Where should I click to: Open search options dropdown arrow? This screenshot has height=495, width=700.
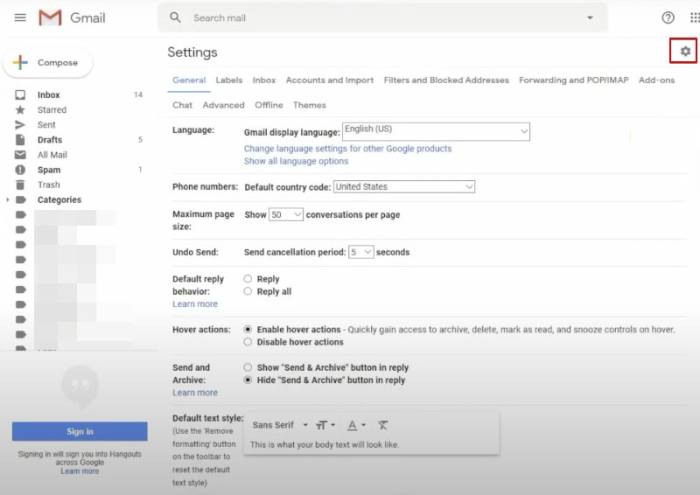tap(590, 18)
